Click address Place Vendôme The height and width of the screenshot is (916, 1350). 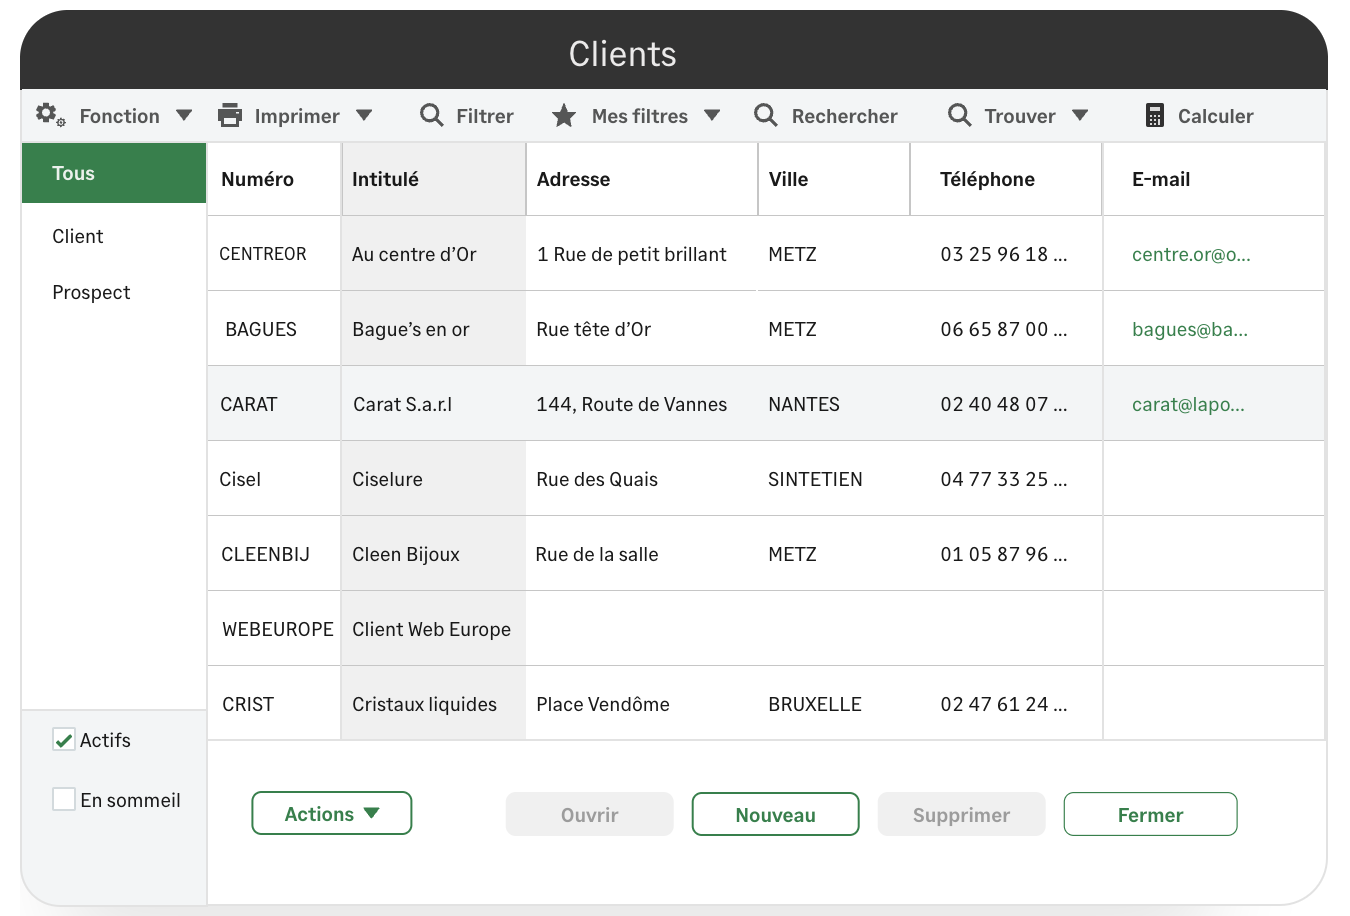(x=603, y=704)
